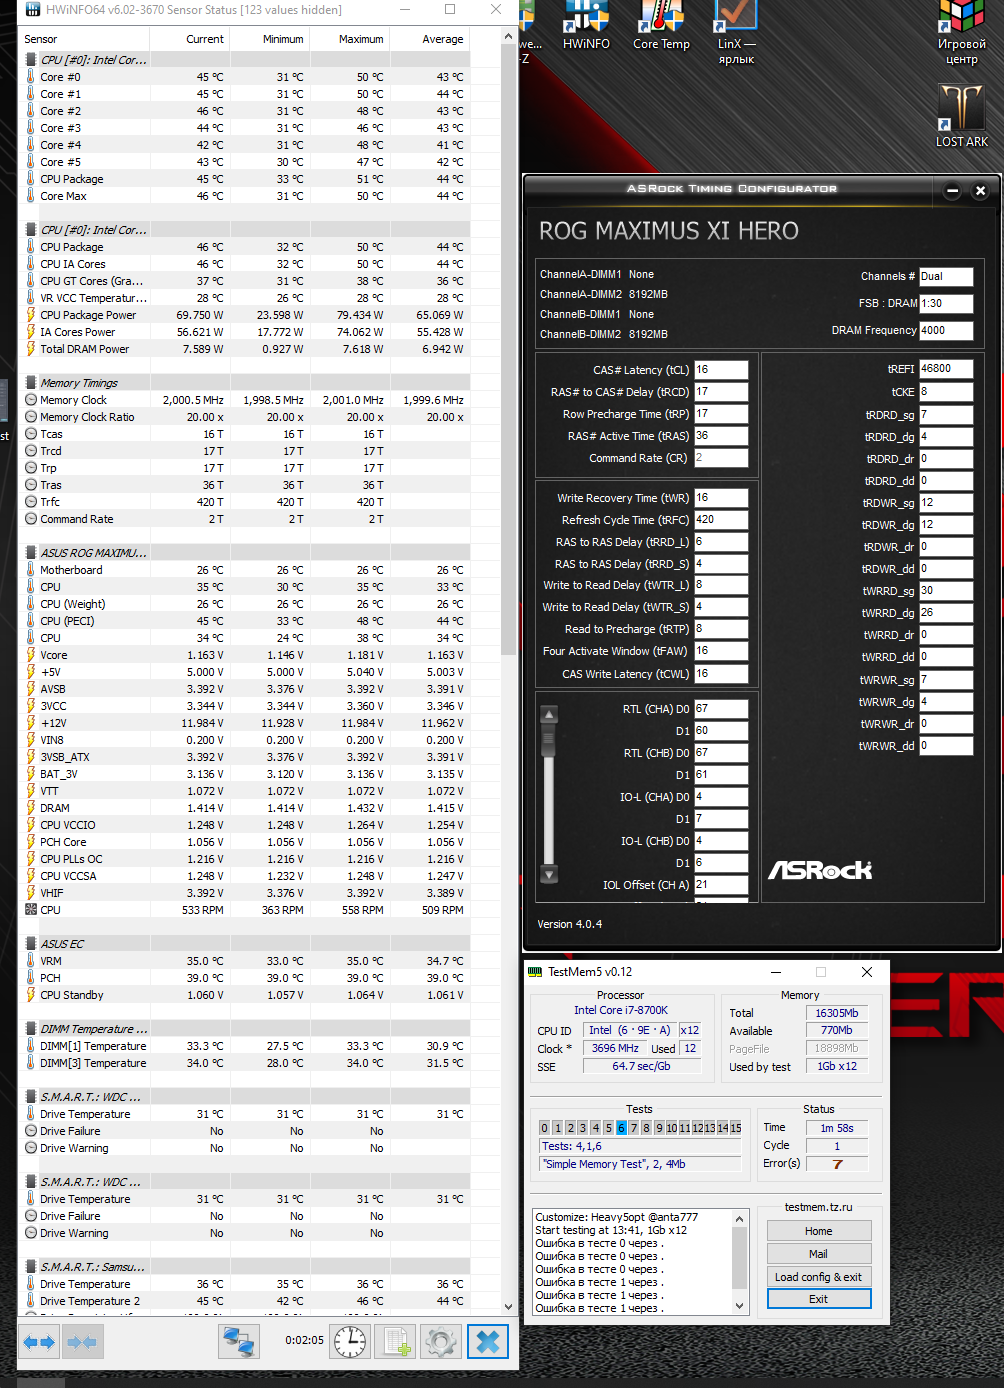Click Load config & exit button
Image resolution: width=1004 pixels, height=1388 pixels.
819,1277
